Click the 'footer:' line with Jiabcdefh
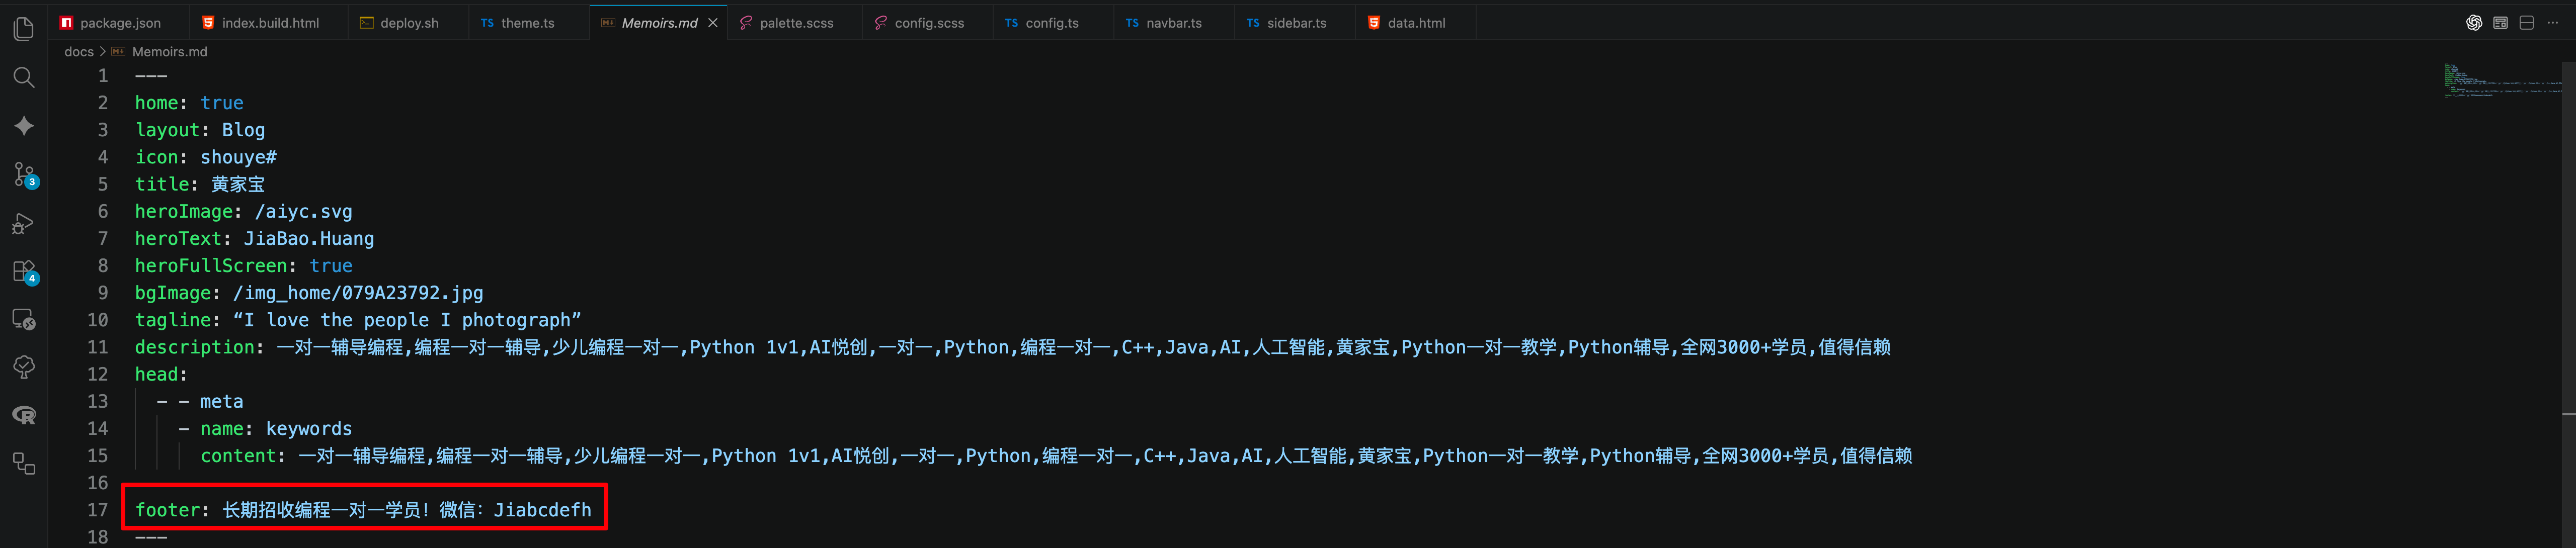2576x548 pixels. point(363,510)
